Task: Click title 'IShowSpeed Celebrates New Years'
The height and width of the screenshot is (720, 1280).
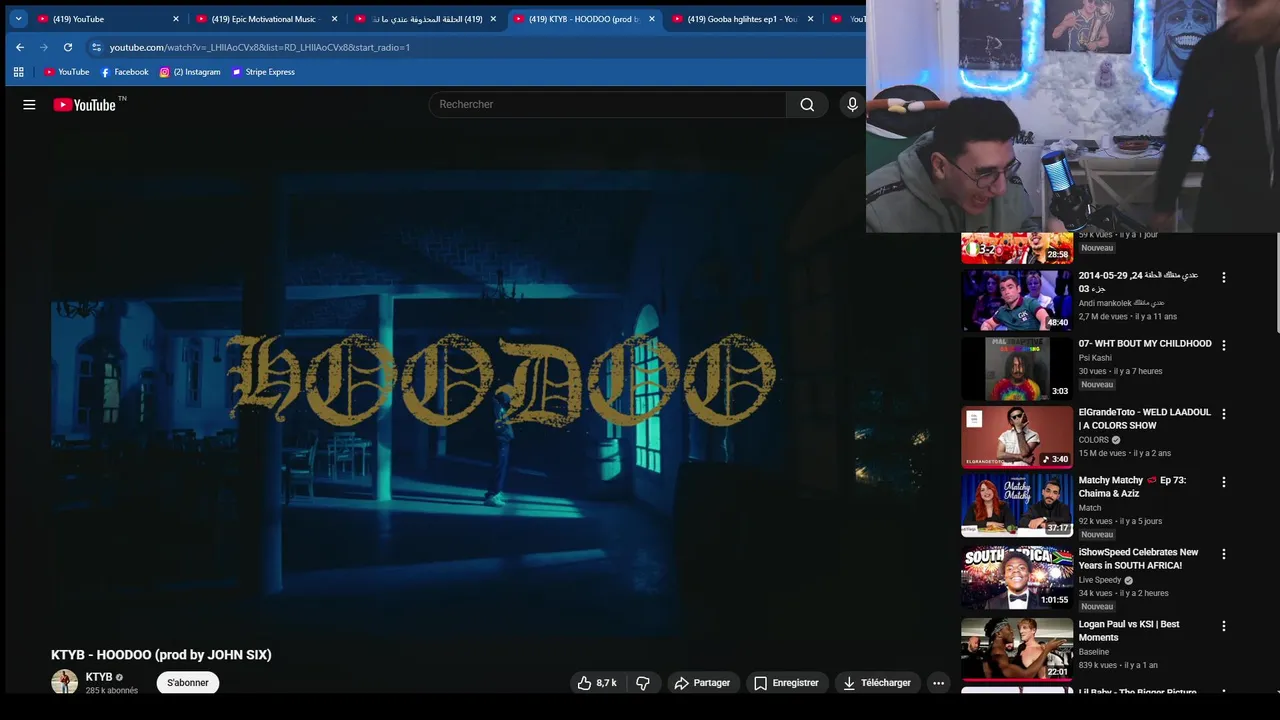Action: pyautogui.click(x=1139, y=559)
